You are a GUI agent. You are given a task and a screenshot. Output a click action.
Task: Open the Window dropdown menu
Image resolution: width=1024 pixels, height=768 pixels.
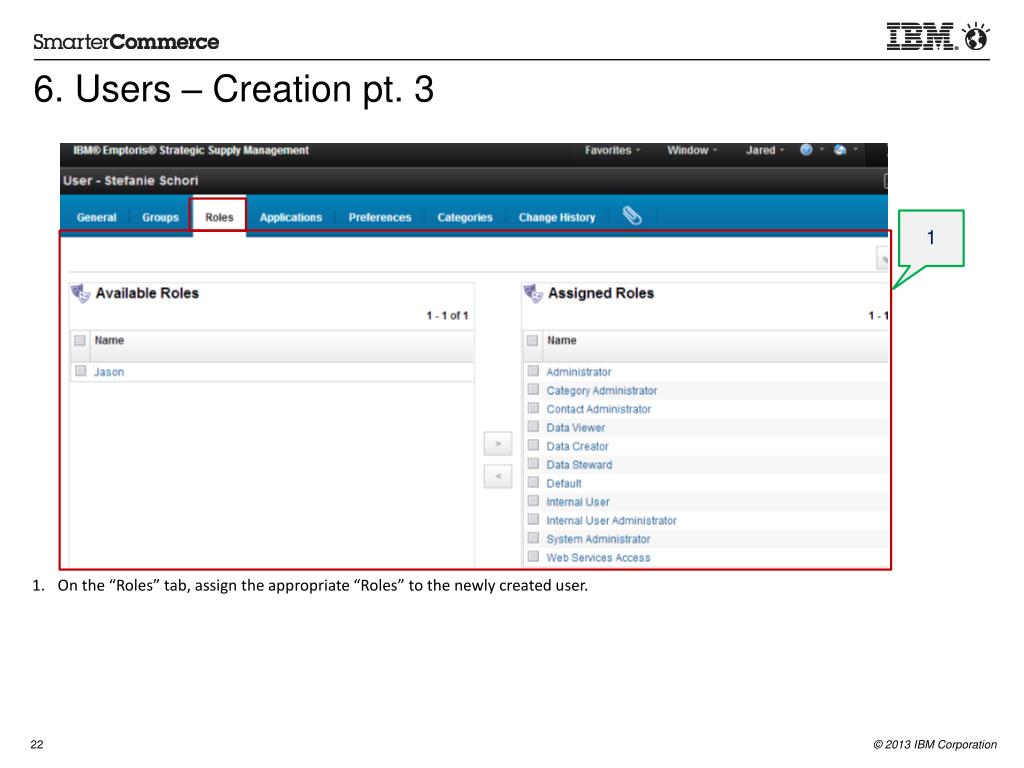692,150
